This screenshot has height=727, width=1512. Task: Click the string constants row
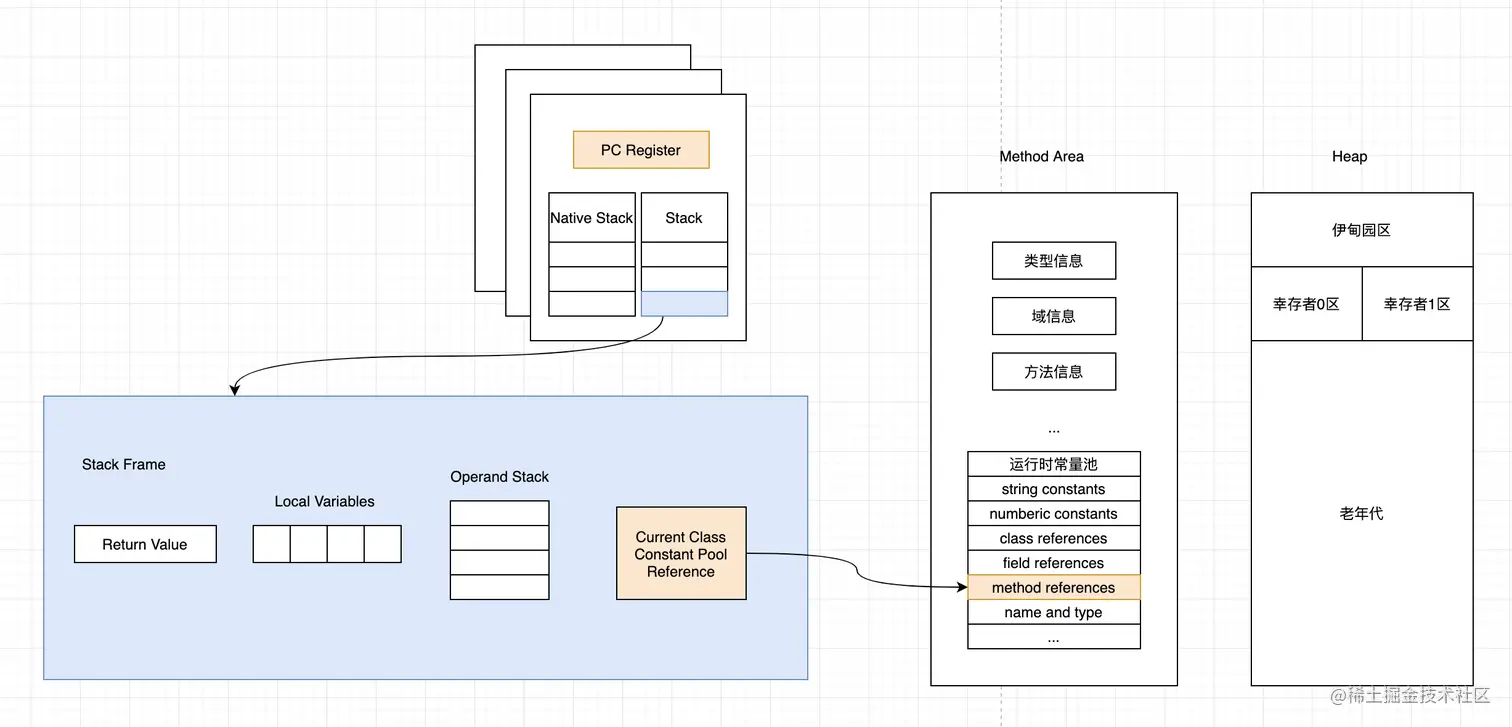[1054, 489]
